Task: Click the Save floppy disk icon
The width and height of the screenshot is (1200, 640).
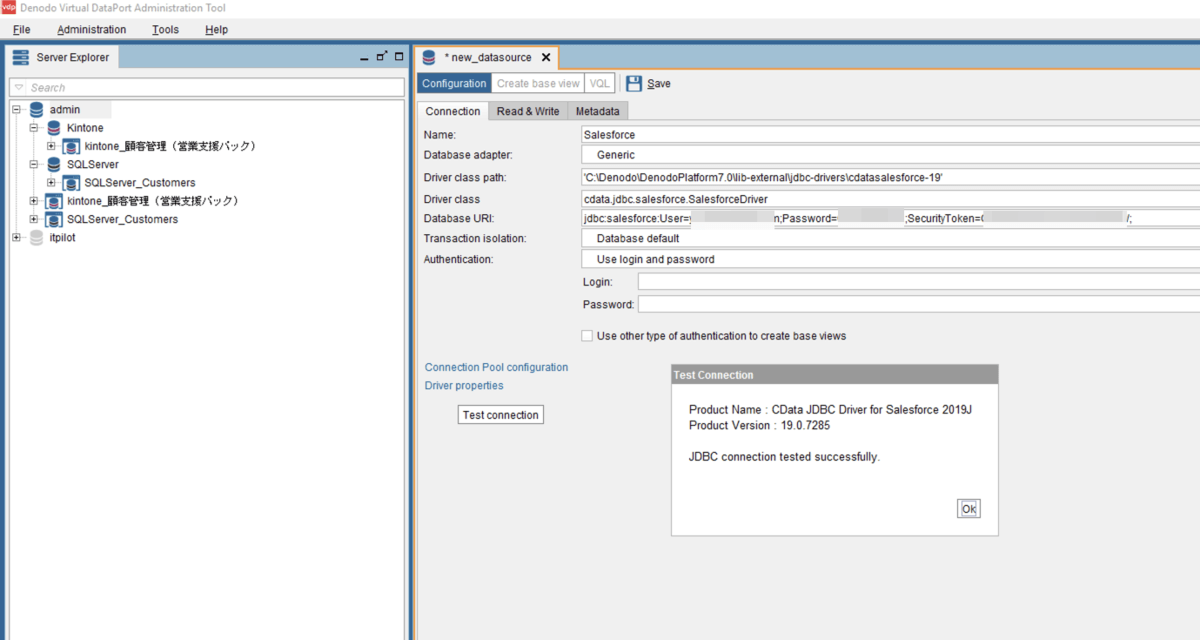Action: tap(634, 83)
